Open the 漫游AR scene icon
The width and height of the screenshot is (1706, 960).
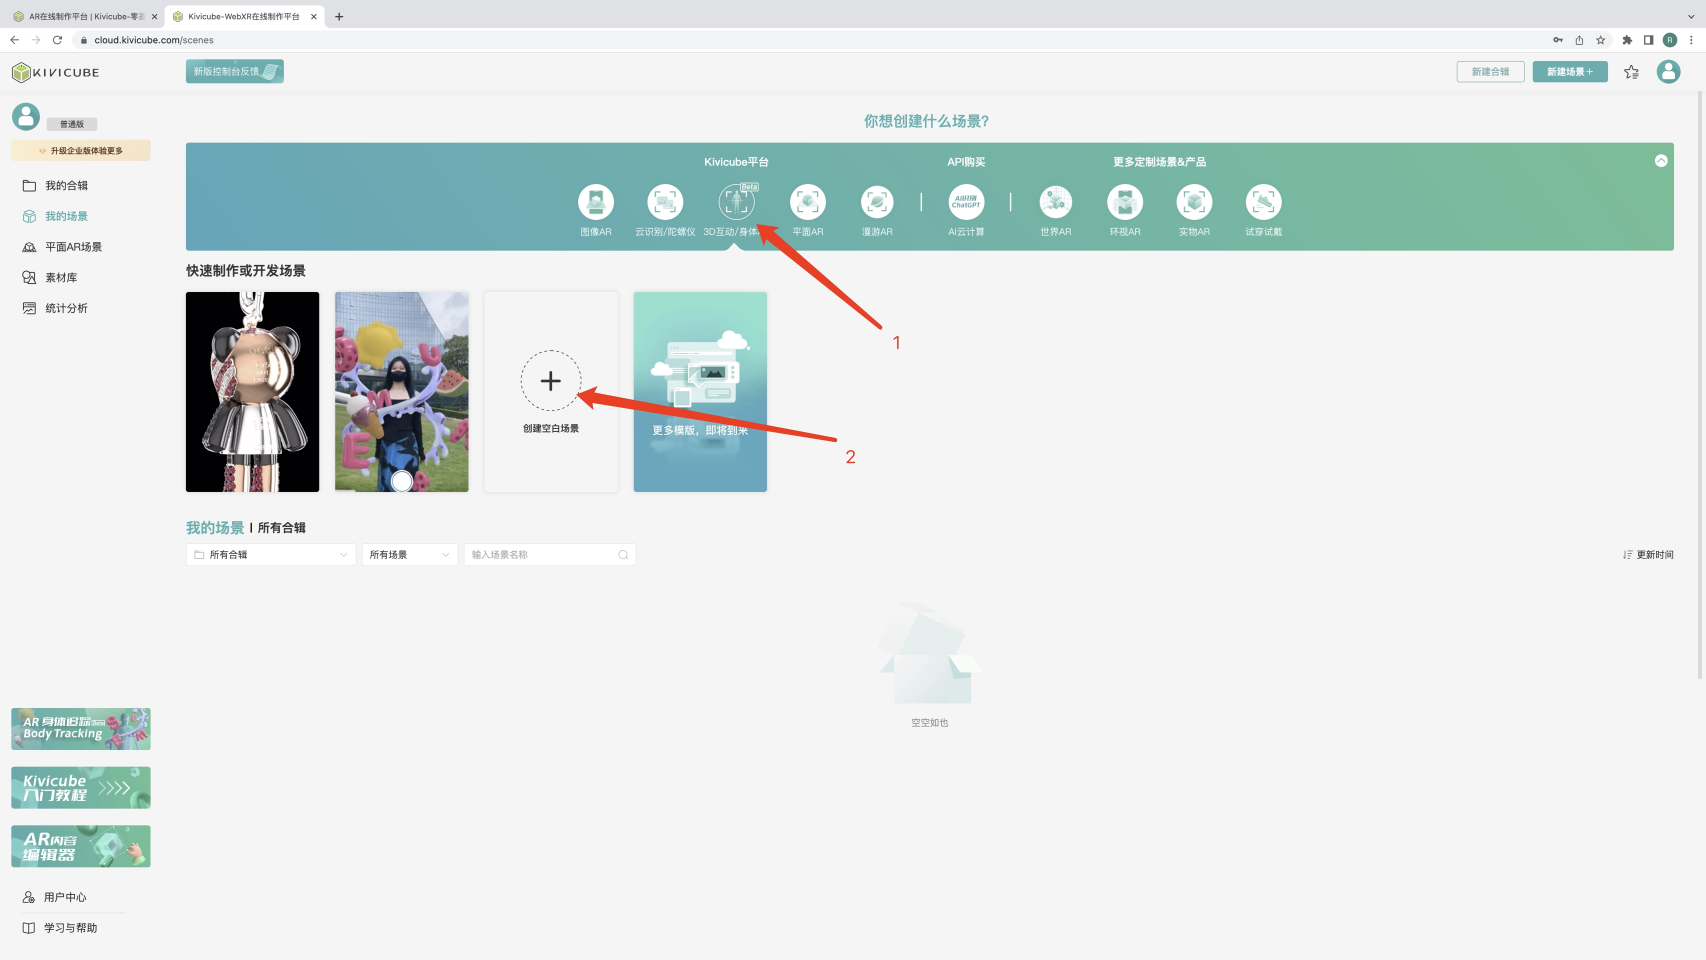click(x=877, y=203)
